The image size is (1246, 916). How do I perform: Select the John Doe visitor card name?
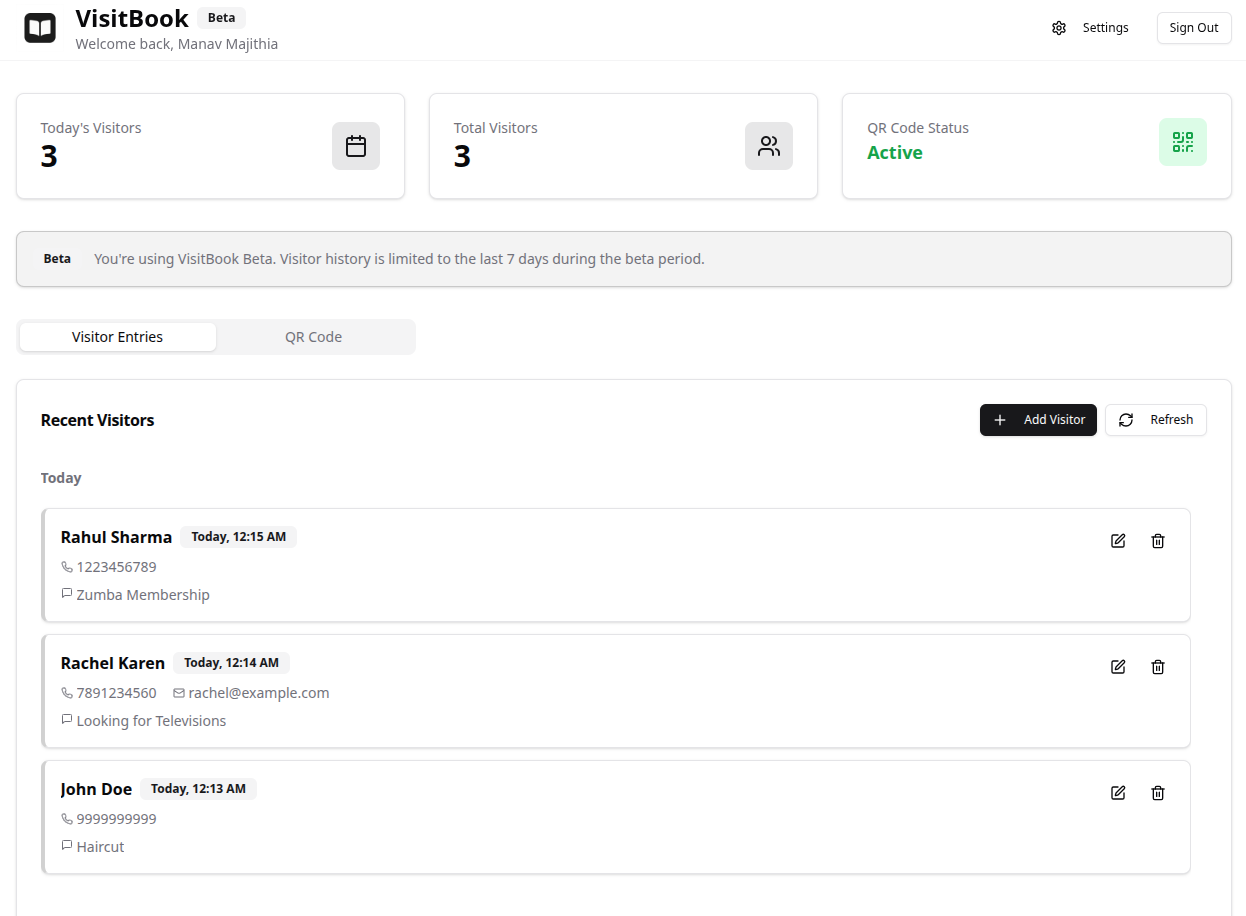pos(96,789)
